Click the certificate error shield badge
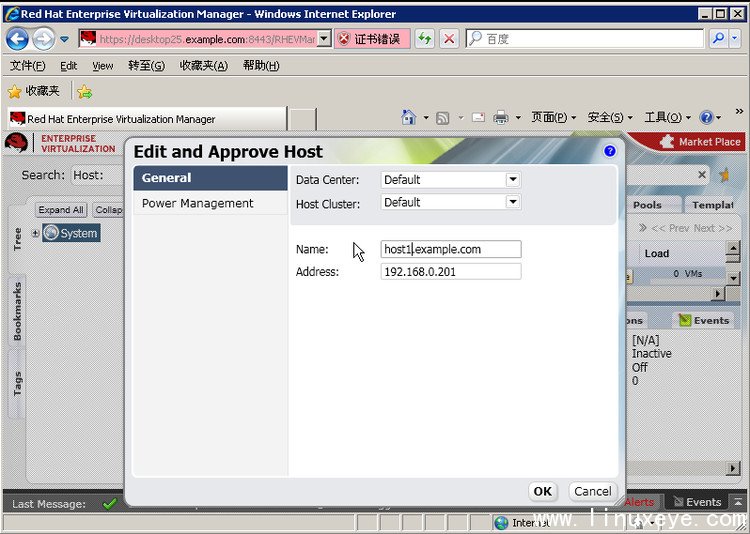Screen dimensions: 750x534 click(372, 39)
